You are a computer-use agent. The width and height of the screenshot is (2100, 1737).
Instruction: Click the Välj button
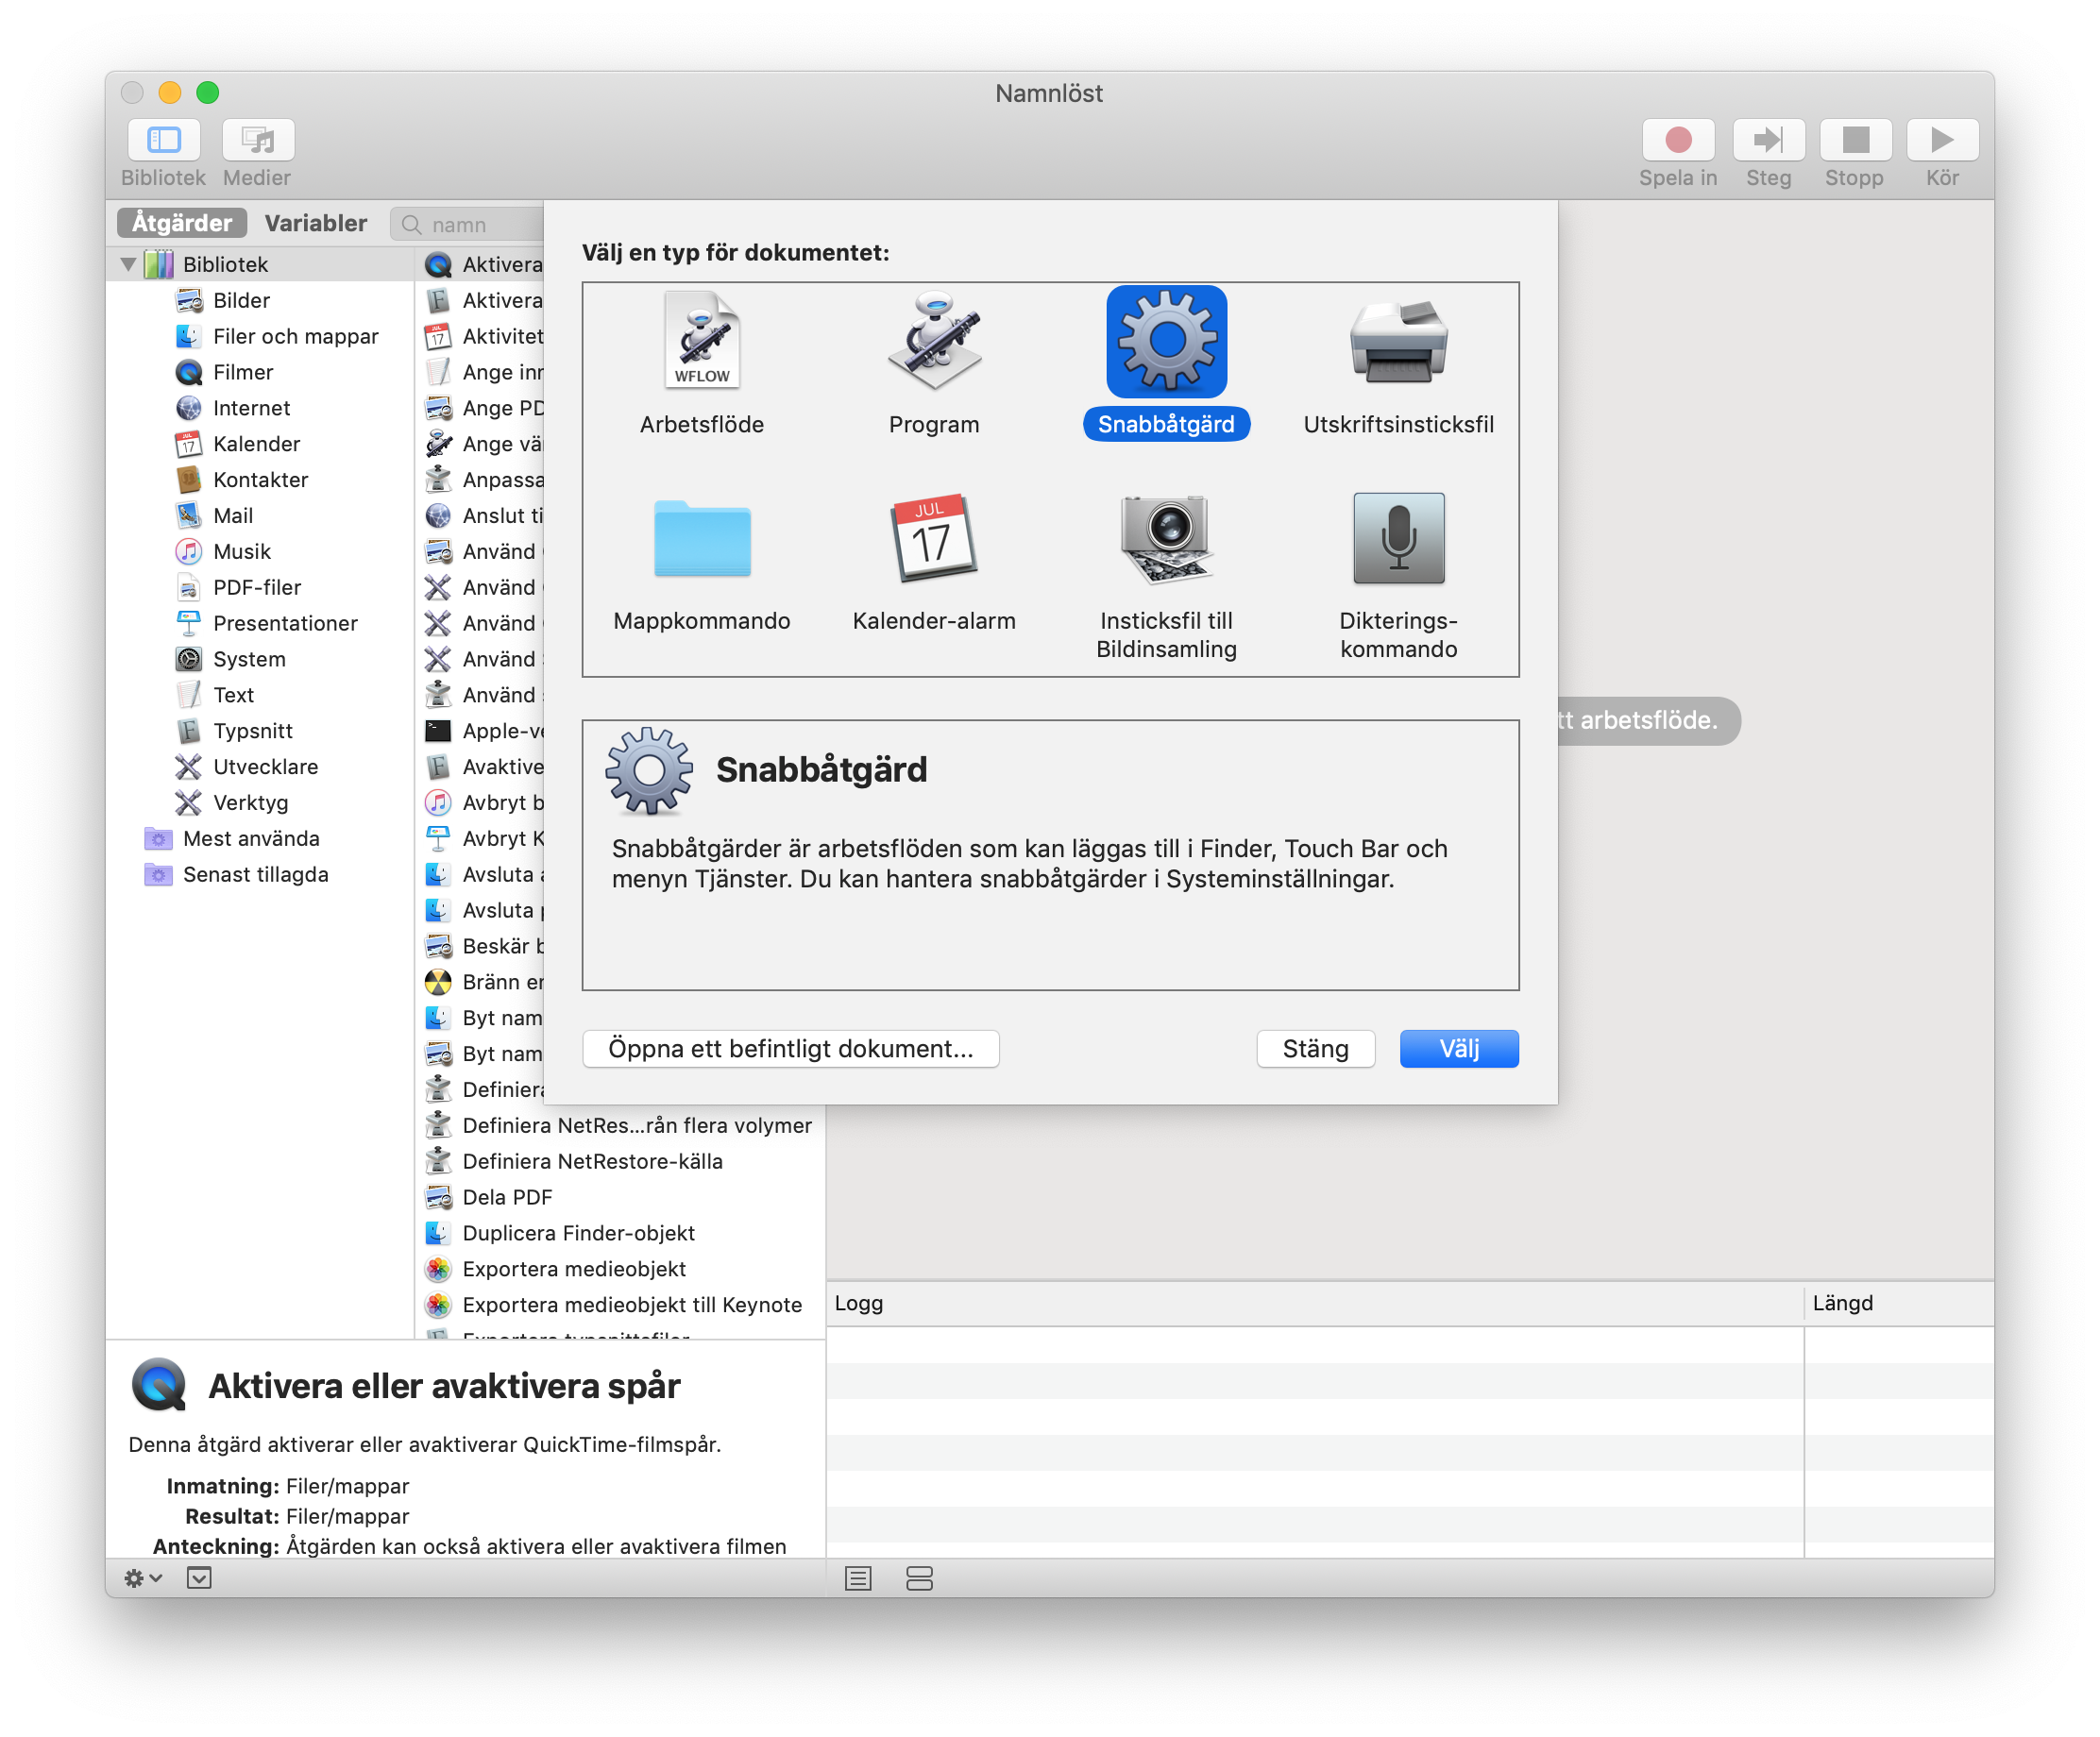click(1458, 1049)
